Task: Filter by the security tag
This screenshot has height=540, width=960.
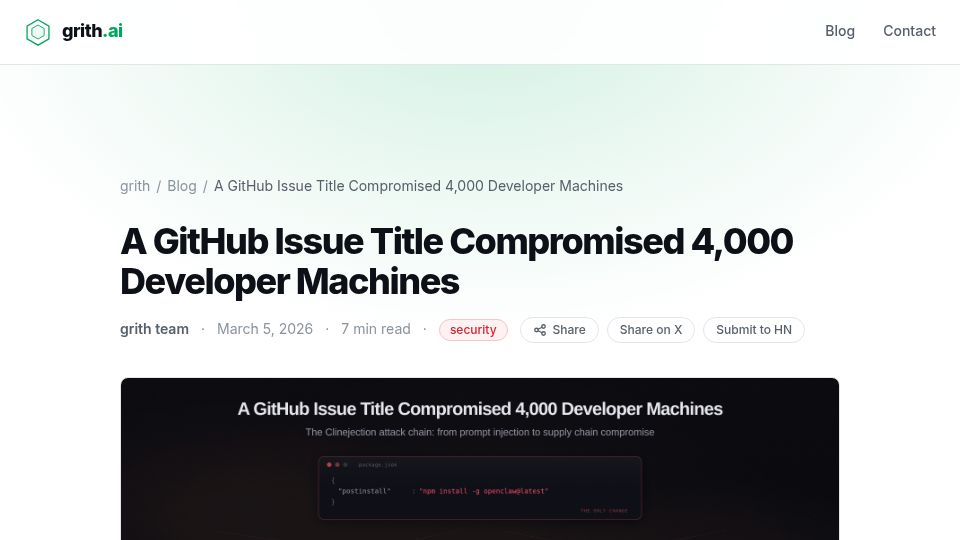Action: [473, 330]
